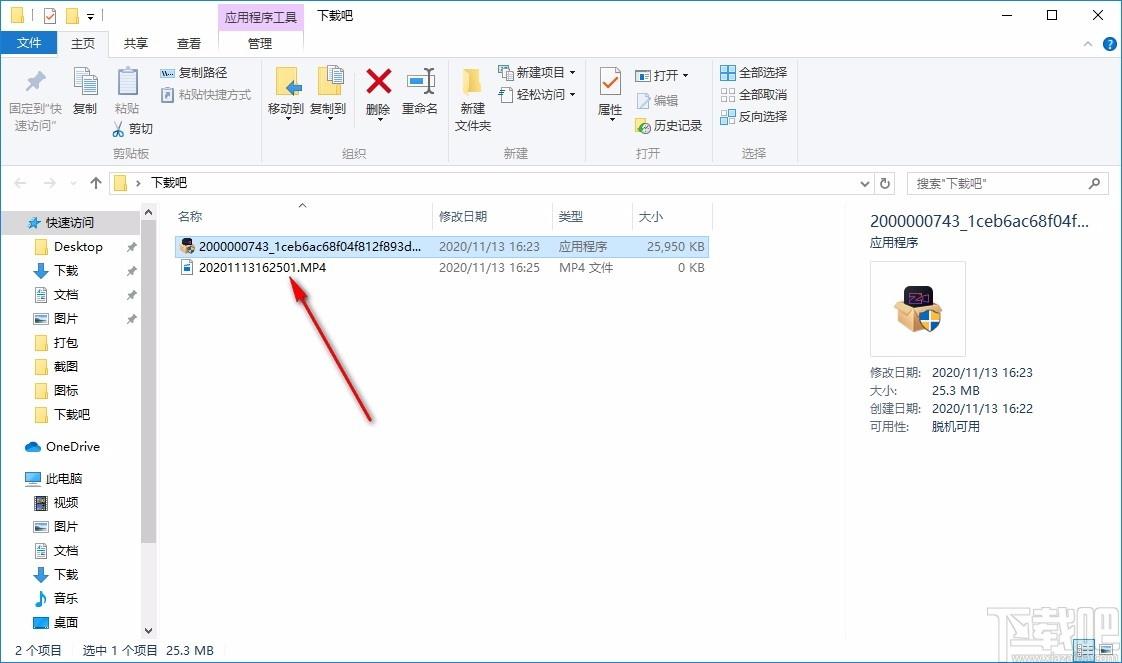1122x663 pixels.
Task: Click the installer preview thumbnail
Action: click(x=917, y=308)
